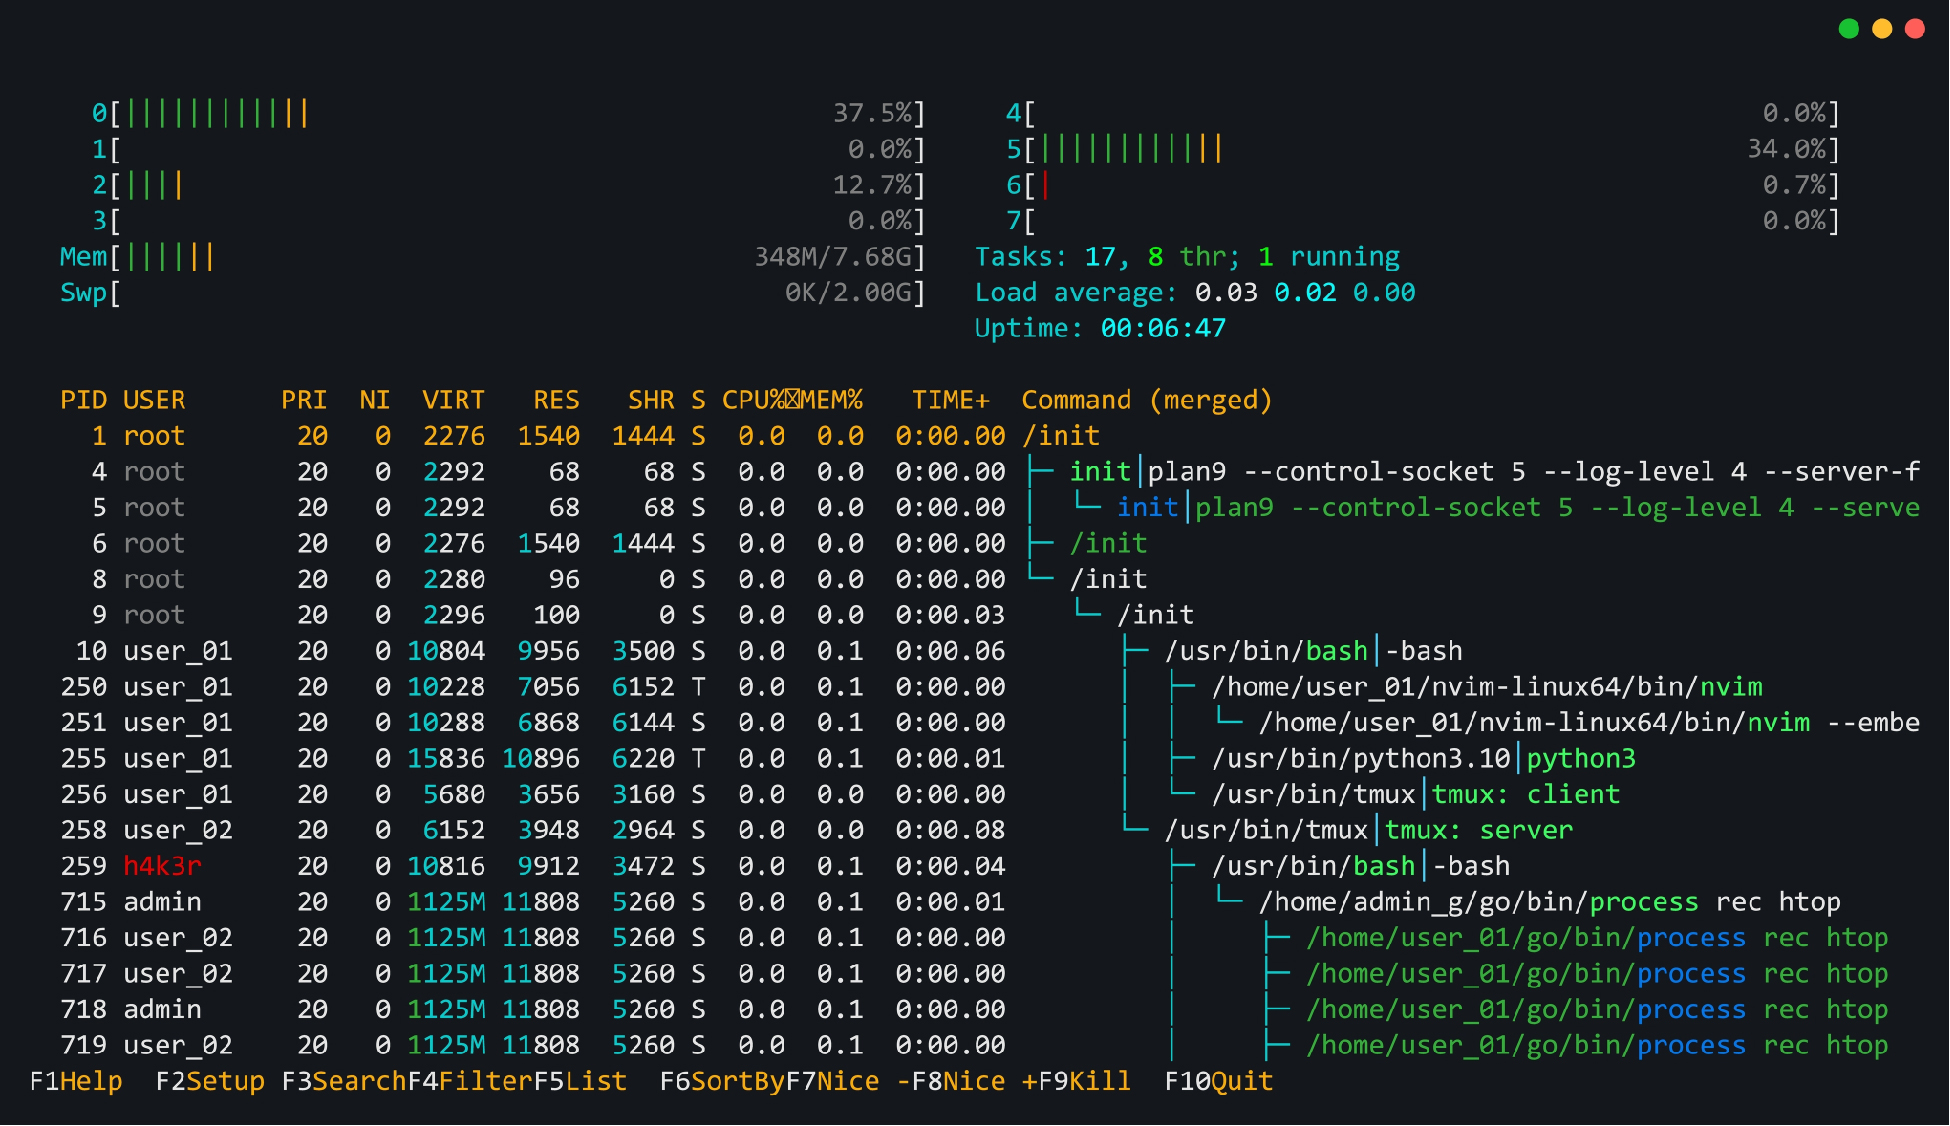This screenshot has height=1126, width=1950.
Task: Select the /init root process row
Action: click(x=1062, y=435)
